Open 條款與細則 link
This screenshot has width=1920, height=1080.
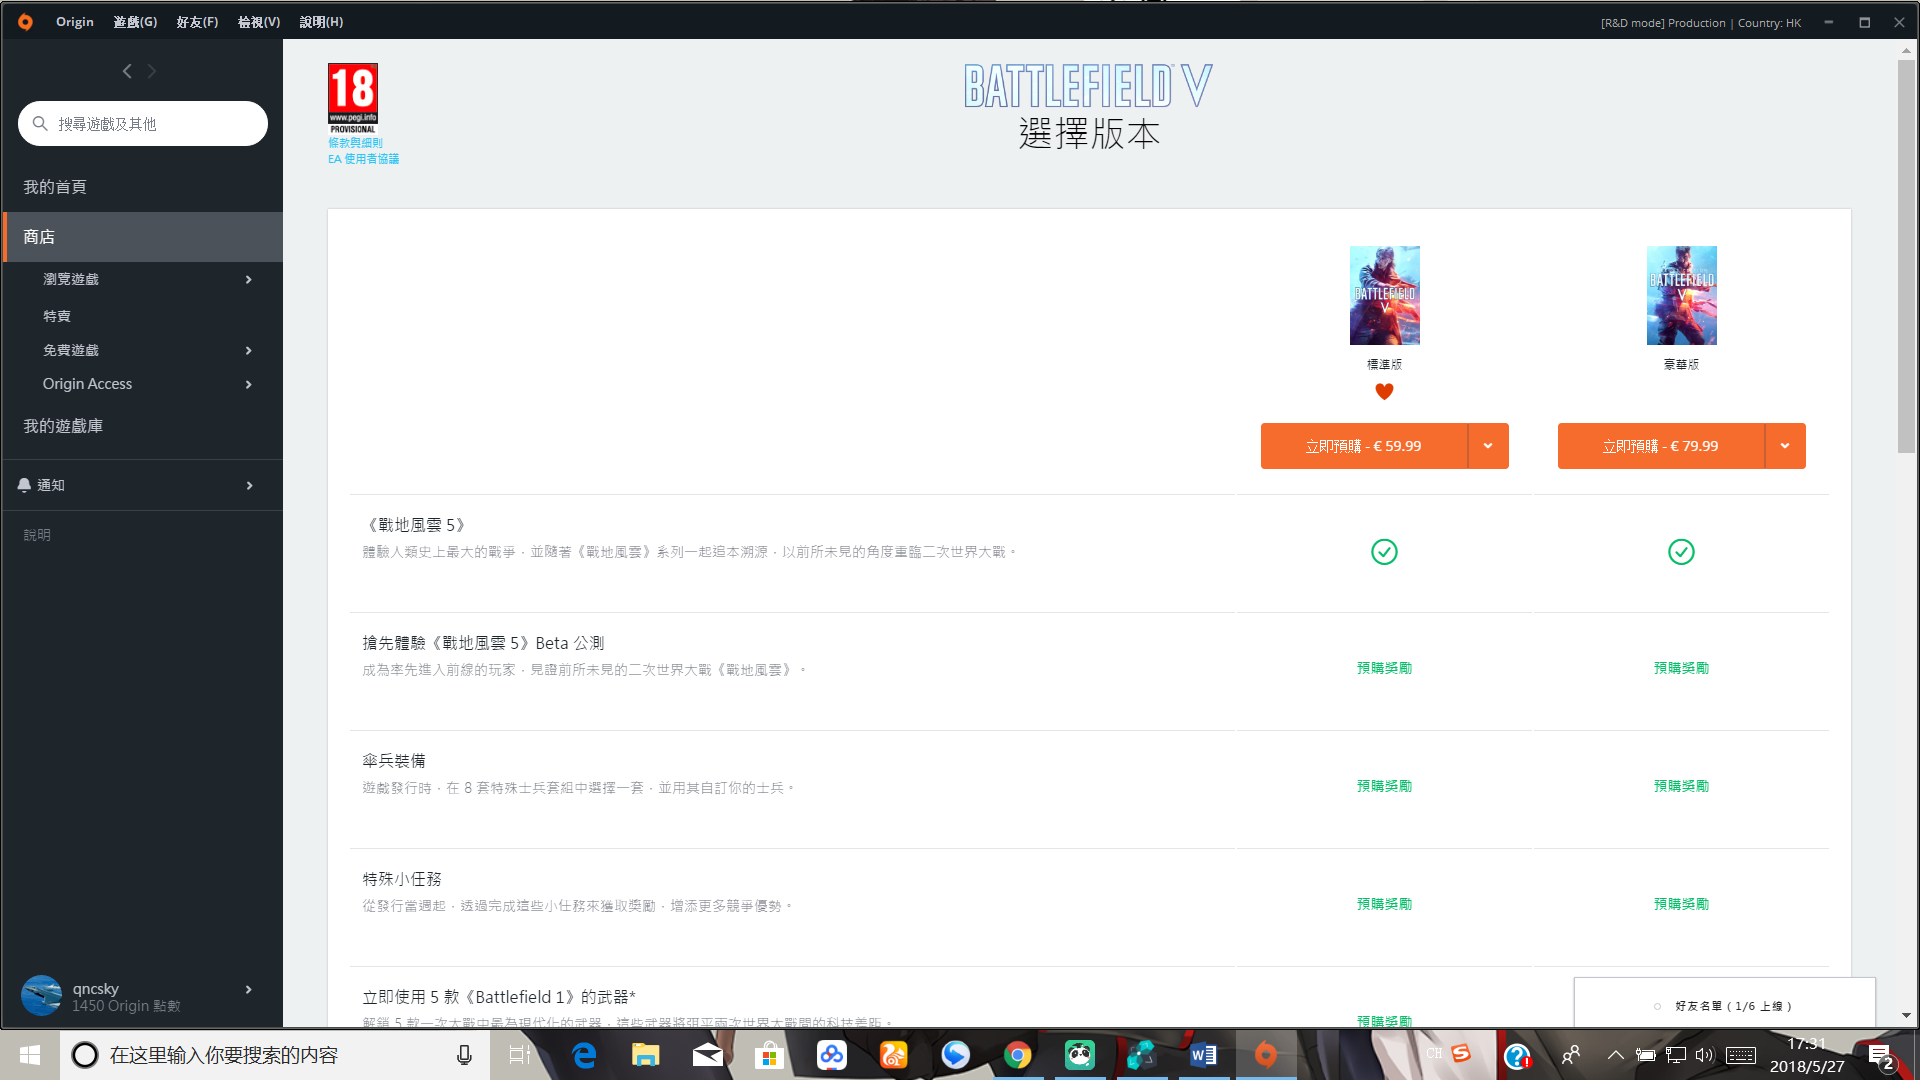pos(355,143)
